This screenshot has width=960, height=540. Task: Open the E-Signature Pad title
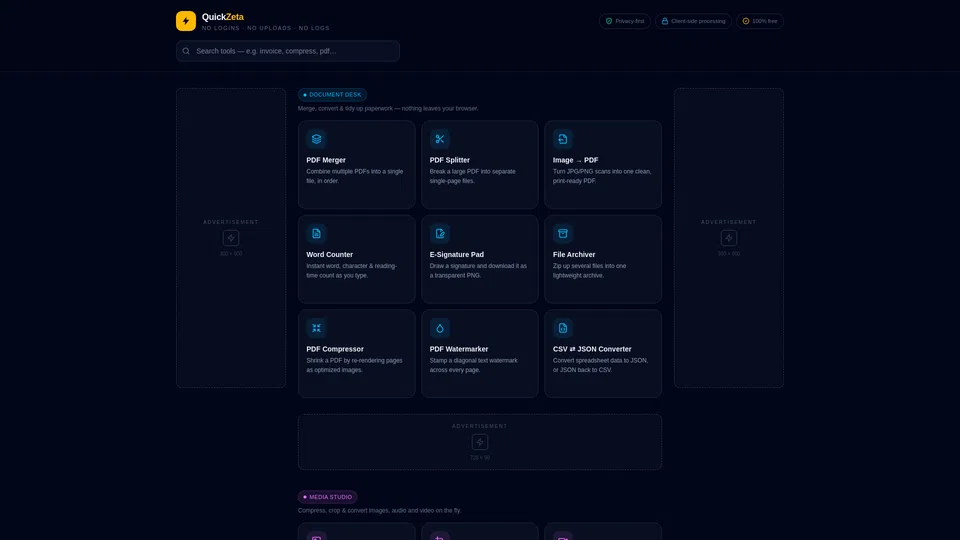point(456,254)
